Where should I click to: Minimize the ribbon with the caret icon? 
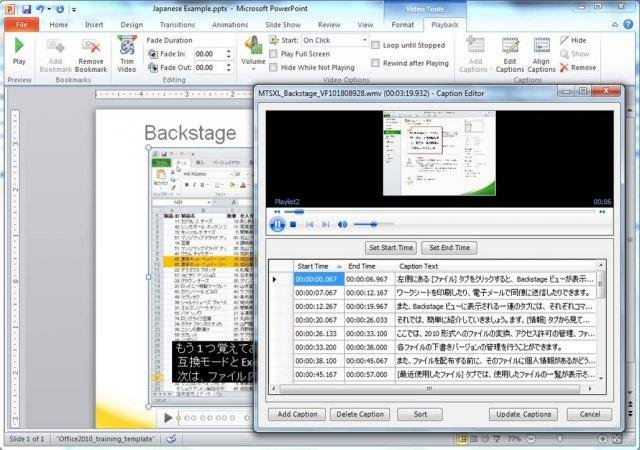(615, 25)
